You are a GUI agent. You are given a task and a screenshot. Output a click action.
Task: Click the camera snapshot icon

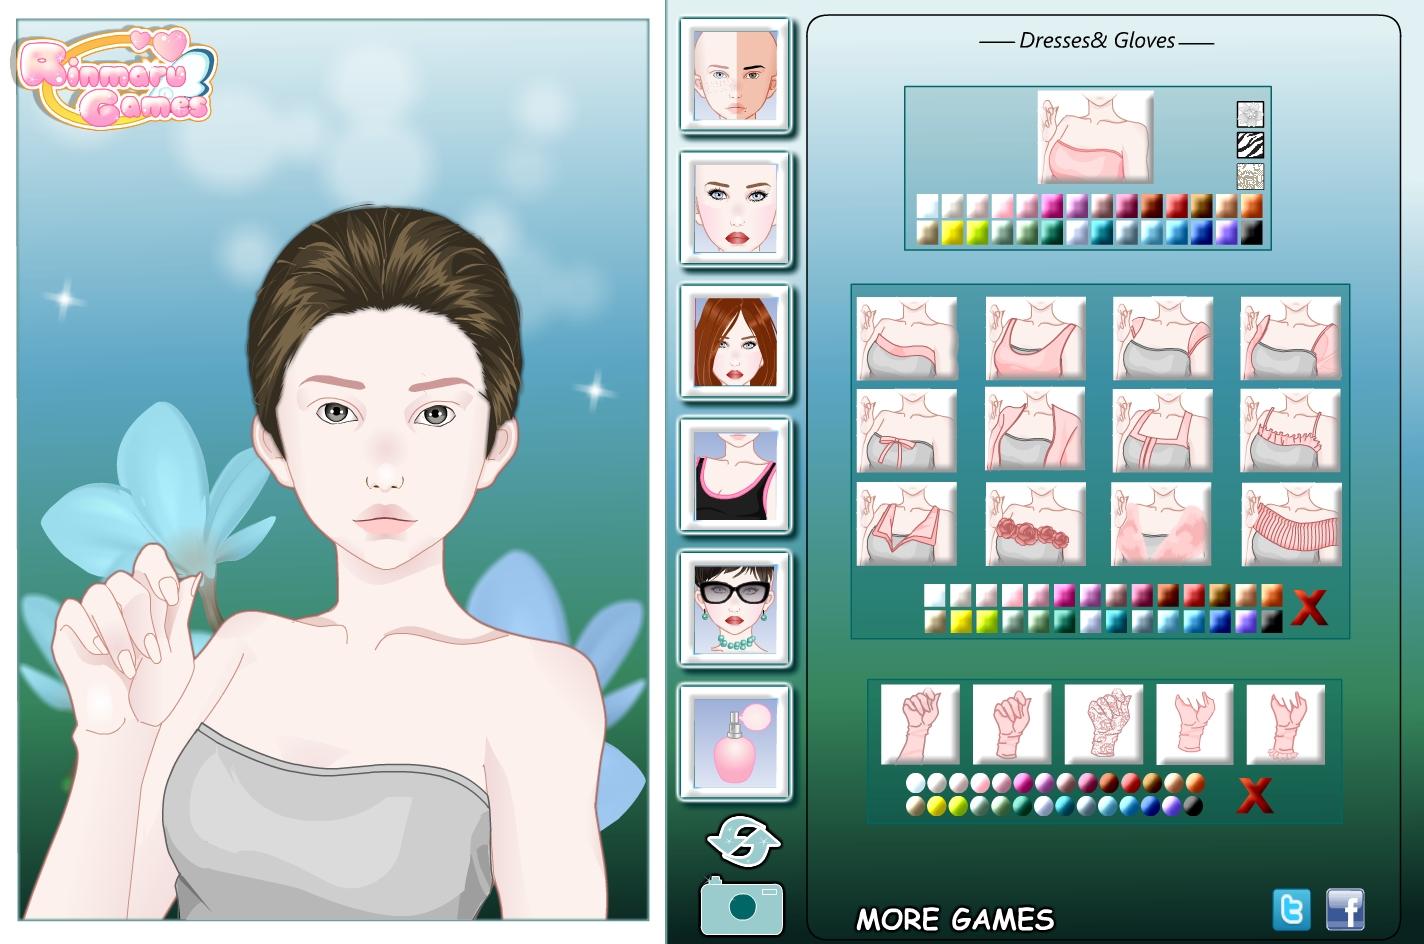tap(741, 907)
